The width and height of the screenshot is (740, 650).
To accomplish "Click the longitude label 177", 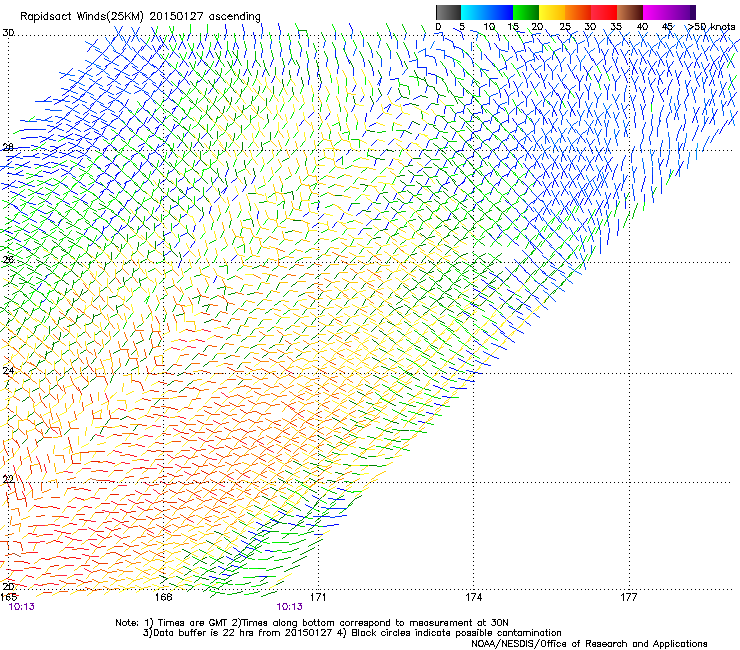I will point(629,597).
